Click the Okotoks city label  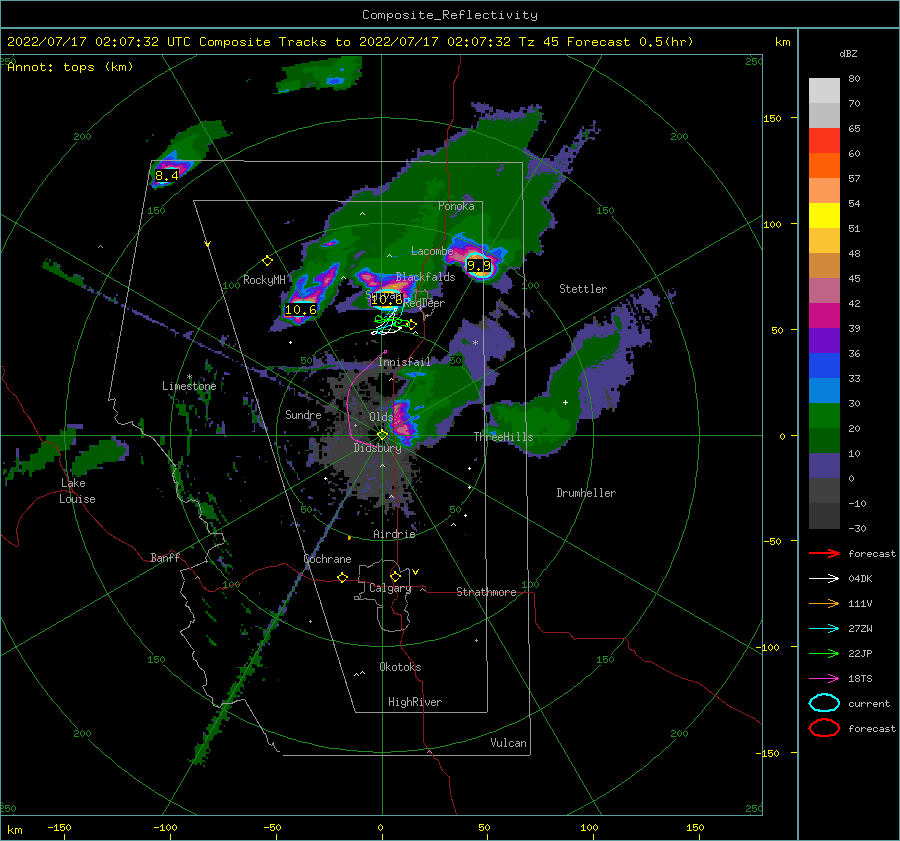pos(400,667)
